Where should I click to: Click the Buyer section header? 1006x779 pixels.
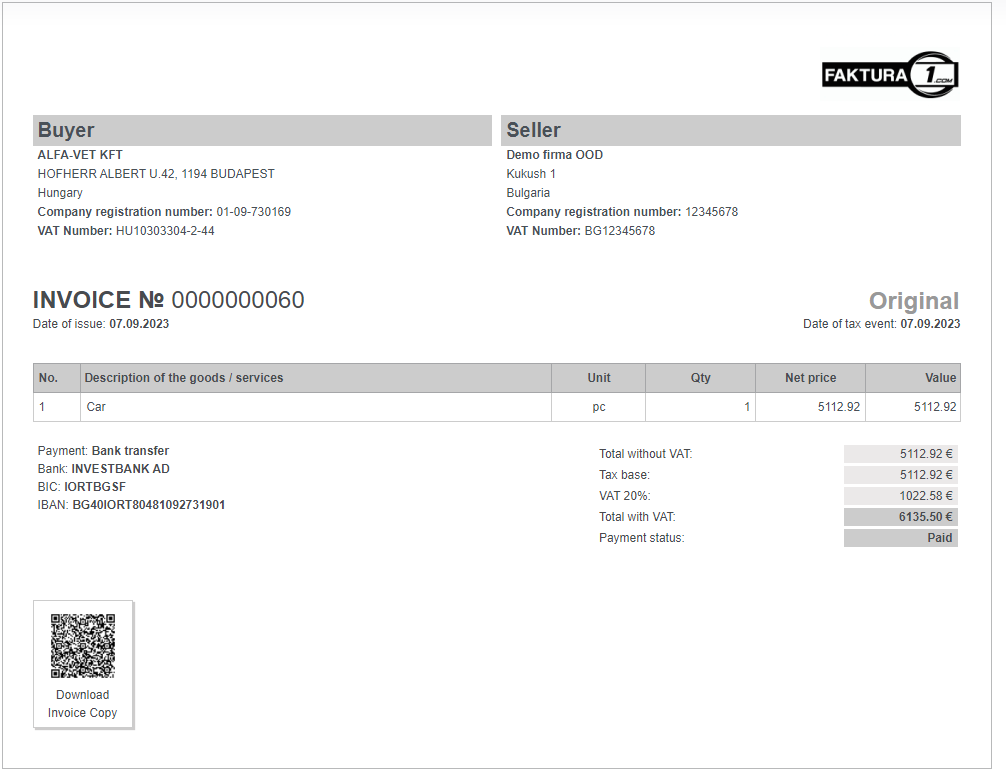[x=262, y=130]
